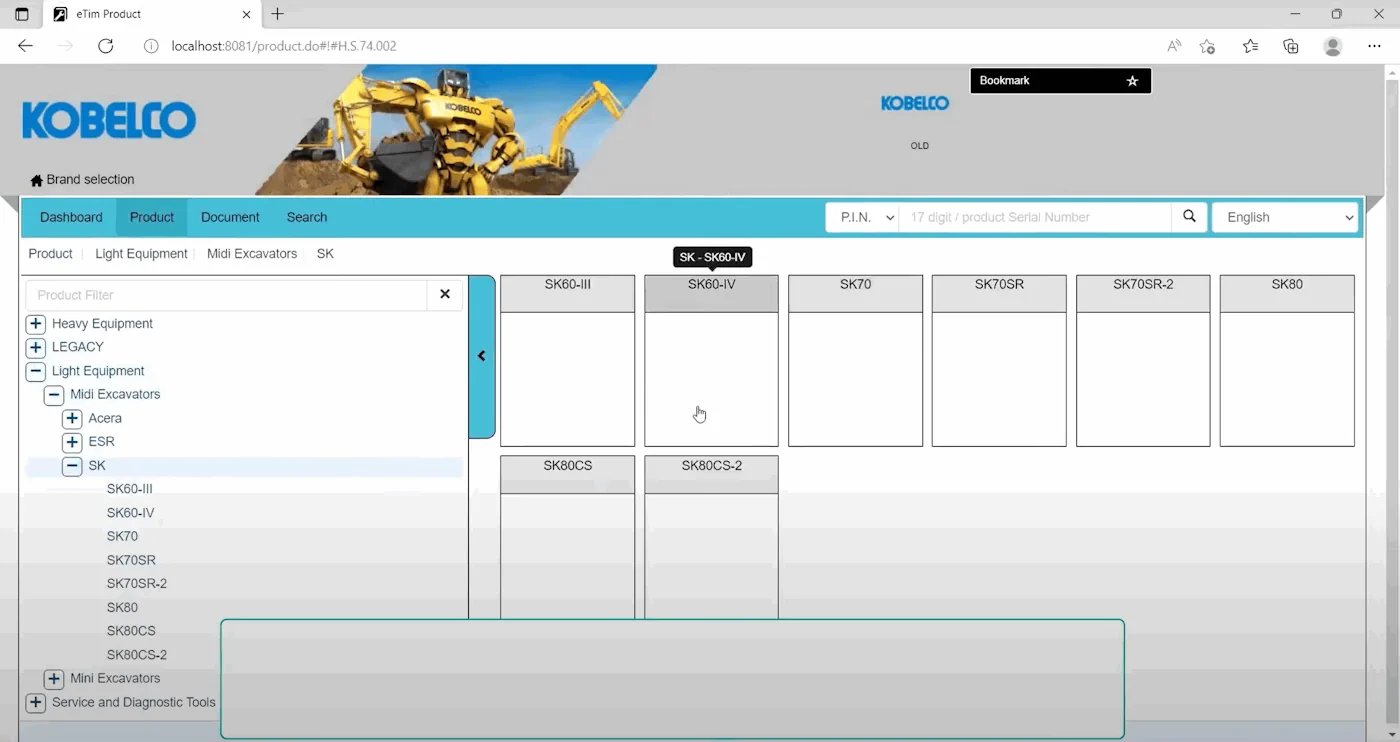The width and height of the screenshot is (1400, 742).
Task: Open the SK70 product card
Action: click(855, 361)
